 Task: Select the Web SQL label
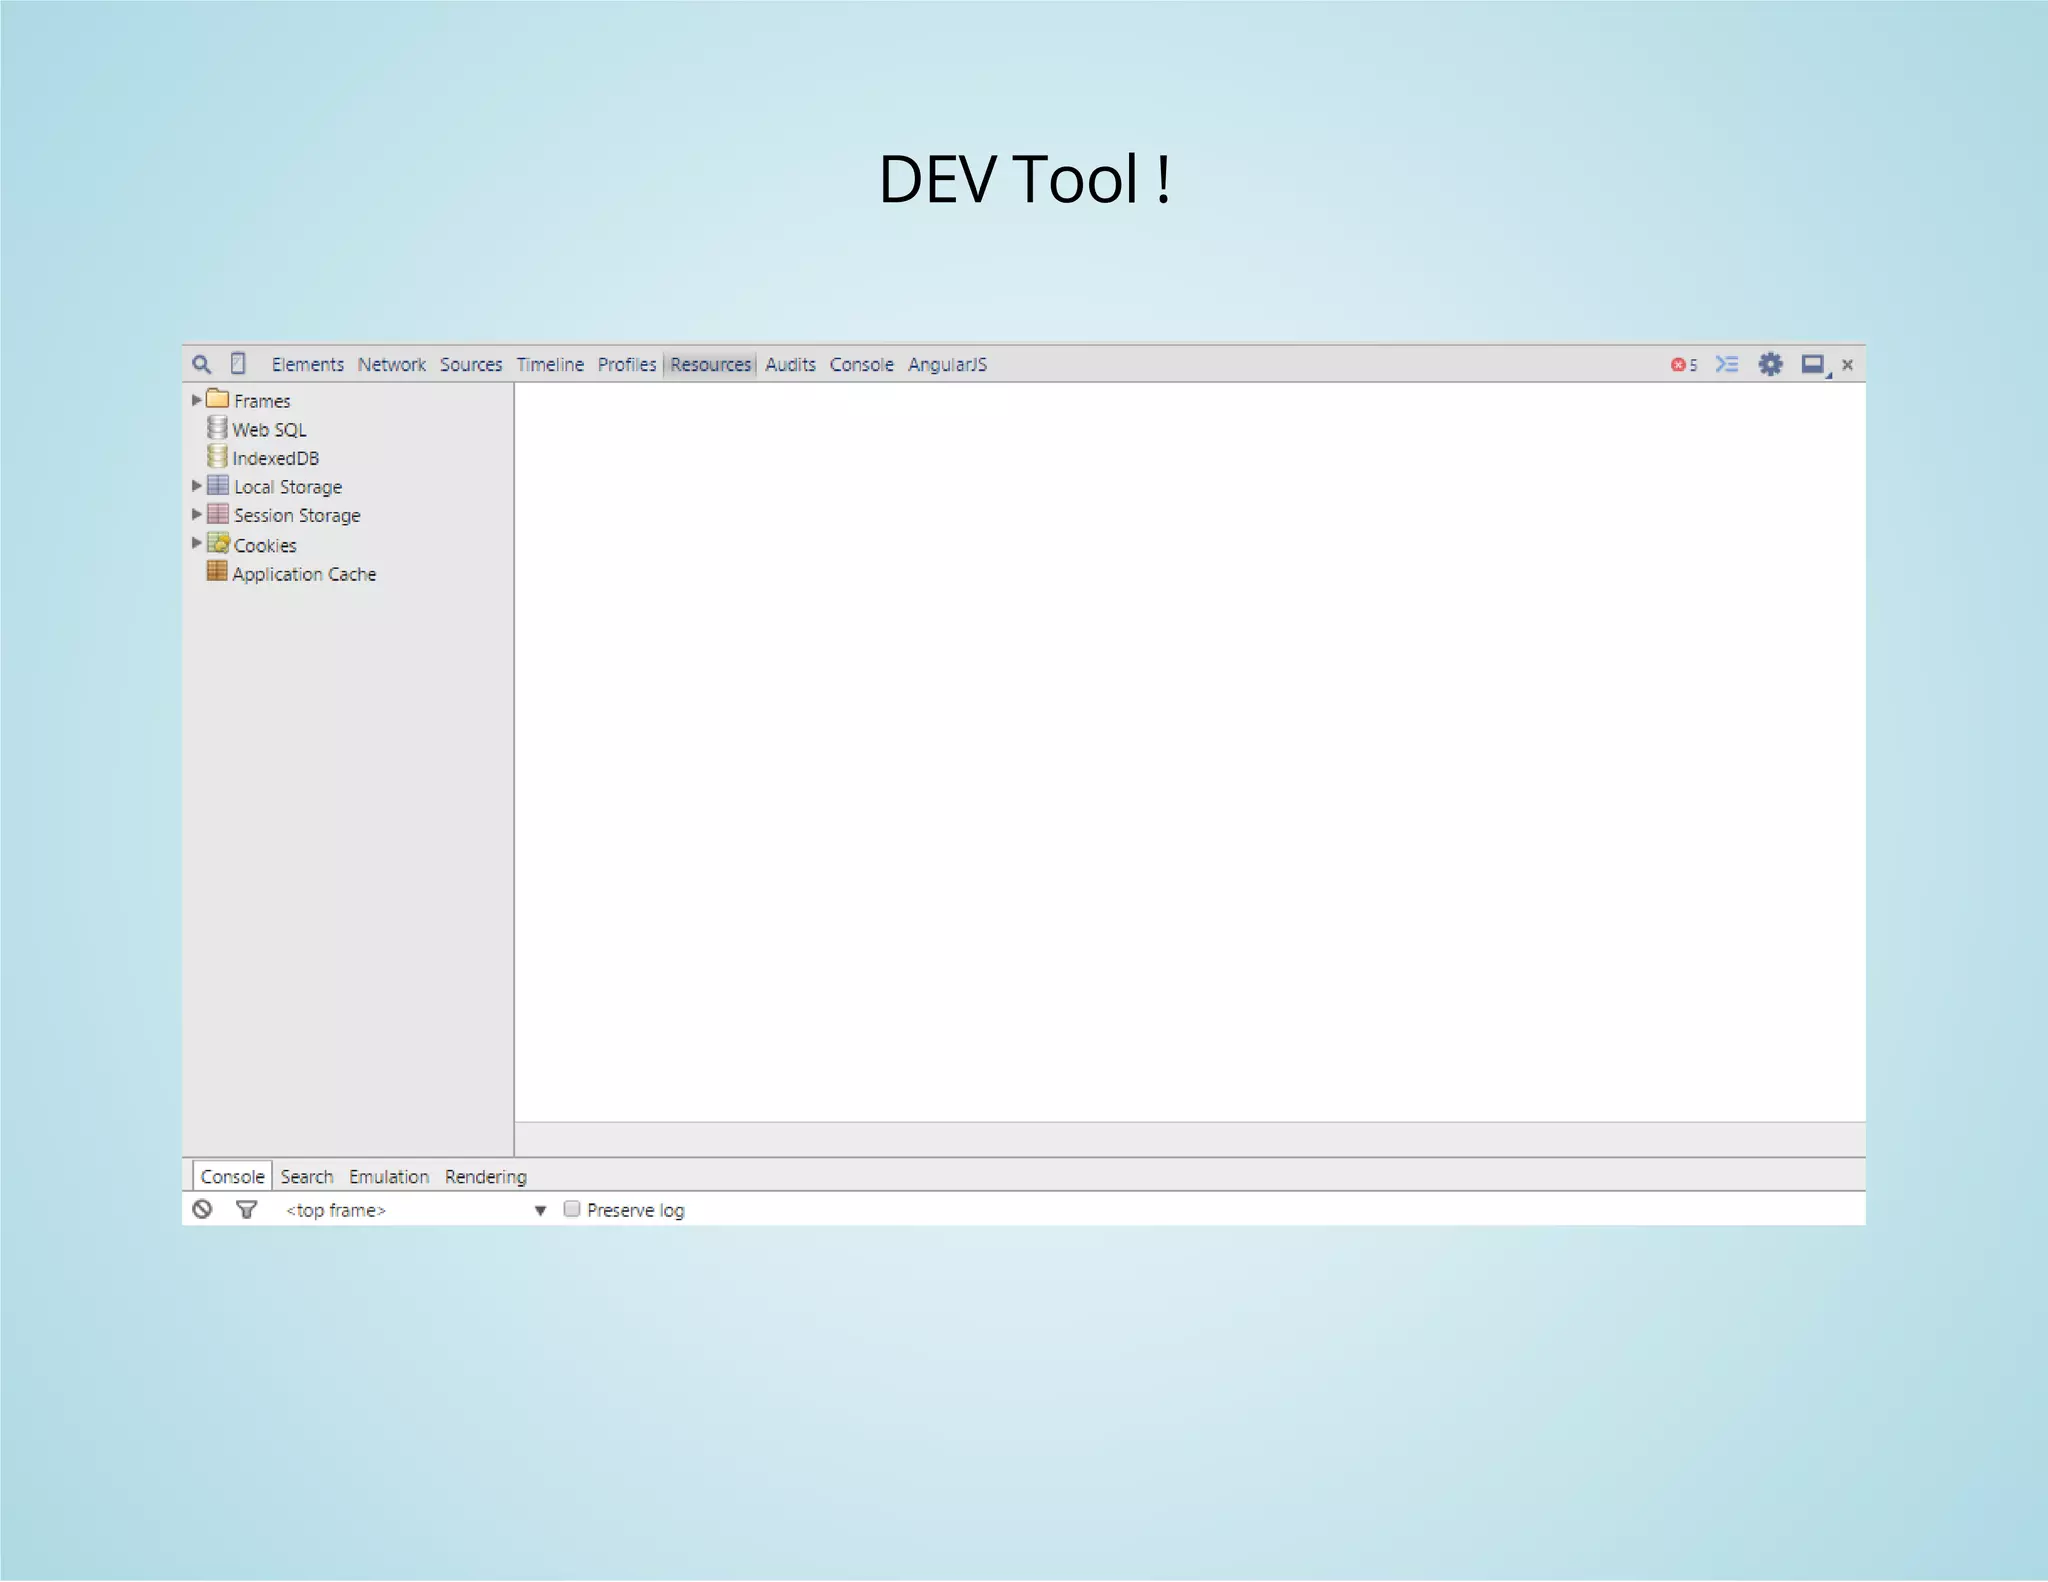click(269, 430)
